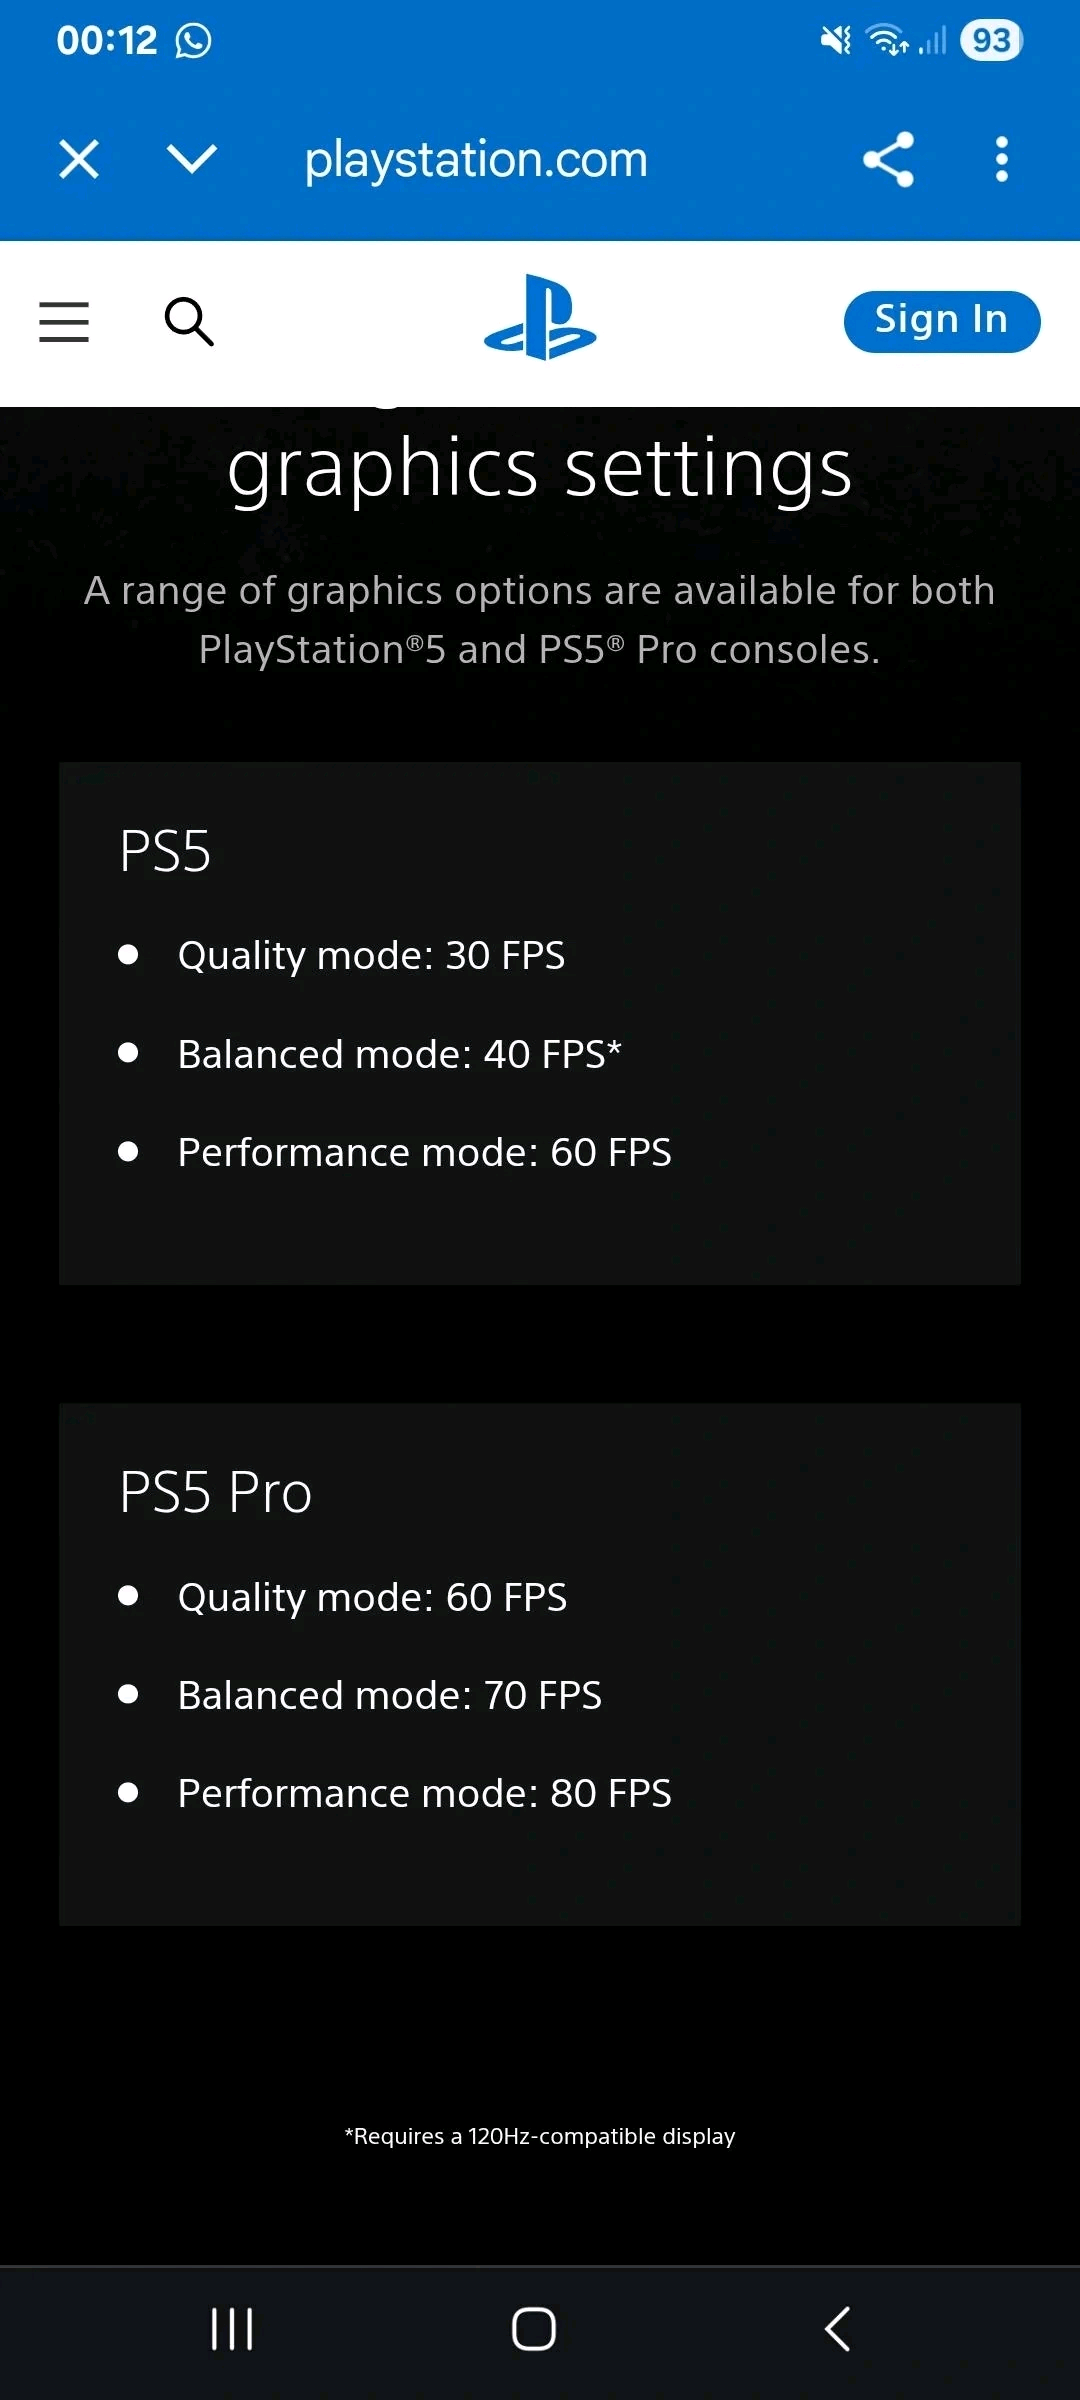Expand the down chevron next to close

click(192, 159)
